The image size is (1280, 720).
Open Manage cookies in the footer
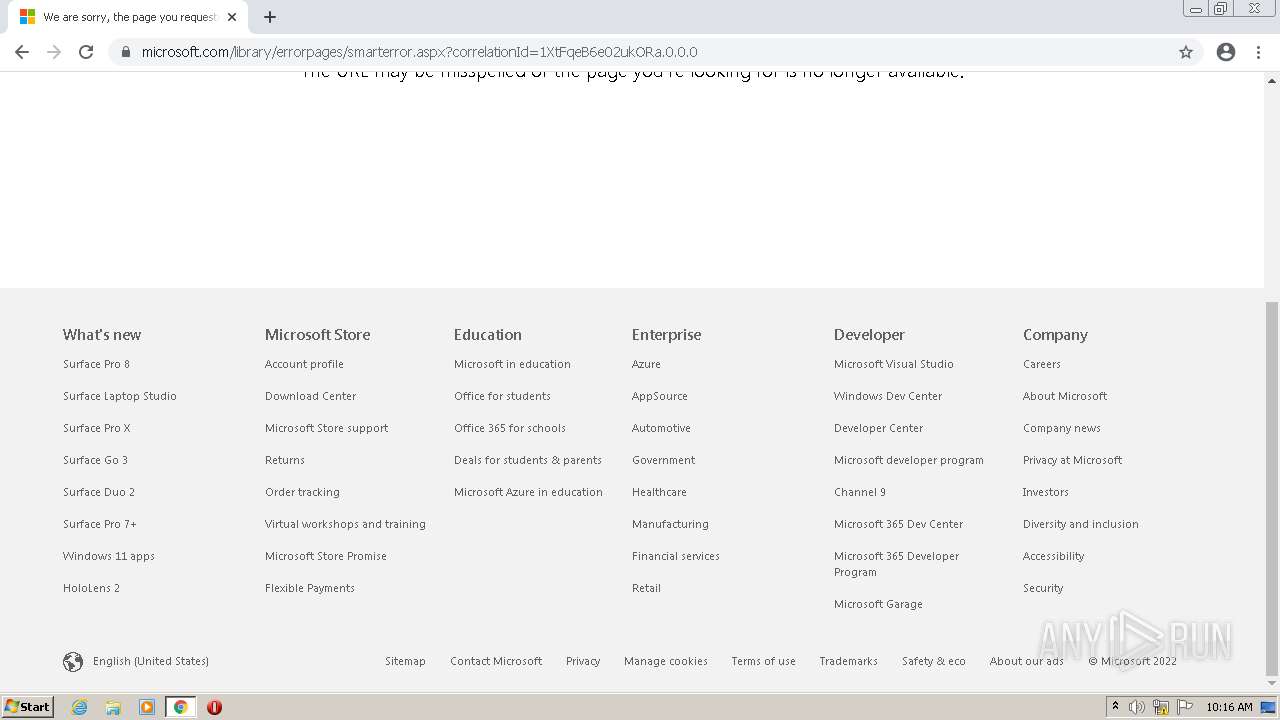(666, 661)
